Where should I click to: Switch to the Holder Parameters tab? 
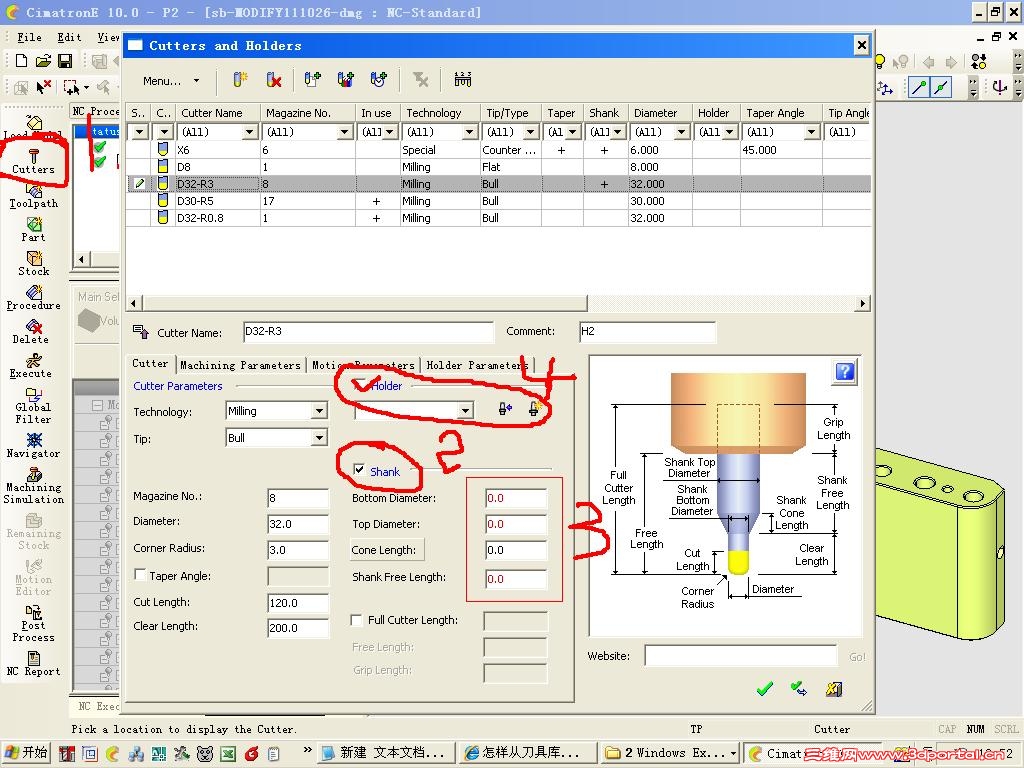(x=477, y=365)
